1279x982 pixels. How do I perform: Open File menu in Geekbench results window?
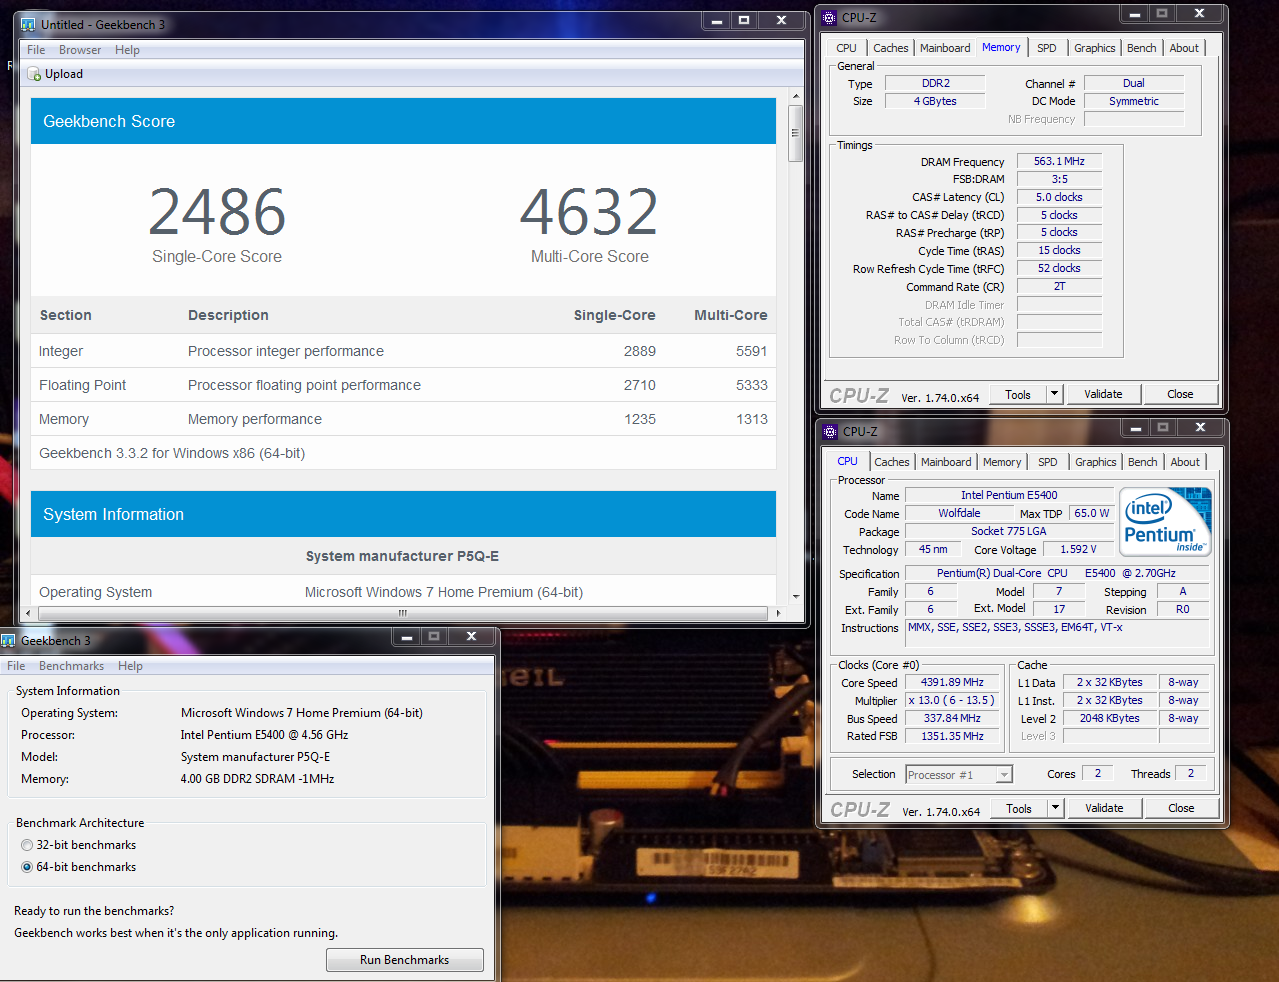click(36, 50)
